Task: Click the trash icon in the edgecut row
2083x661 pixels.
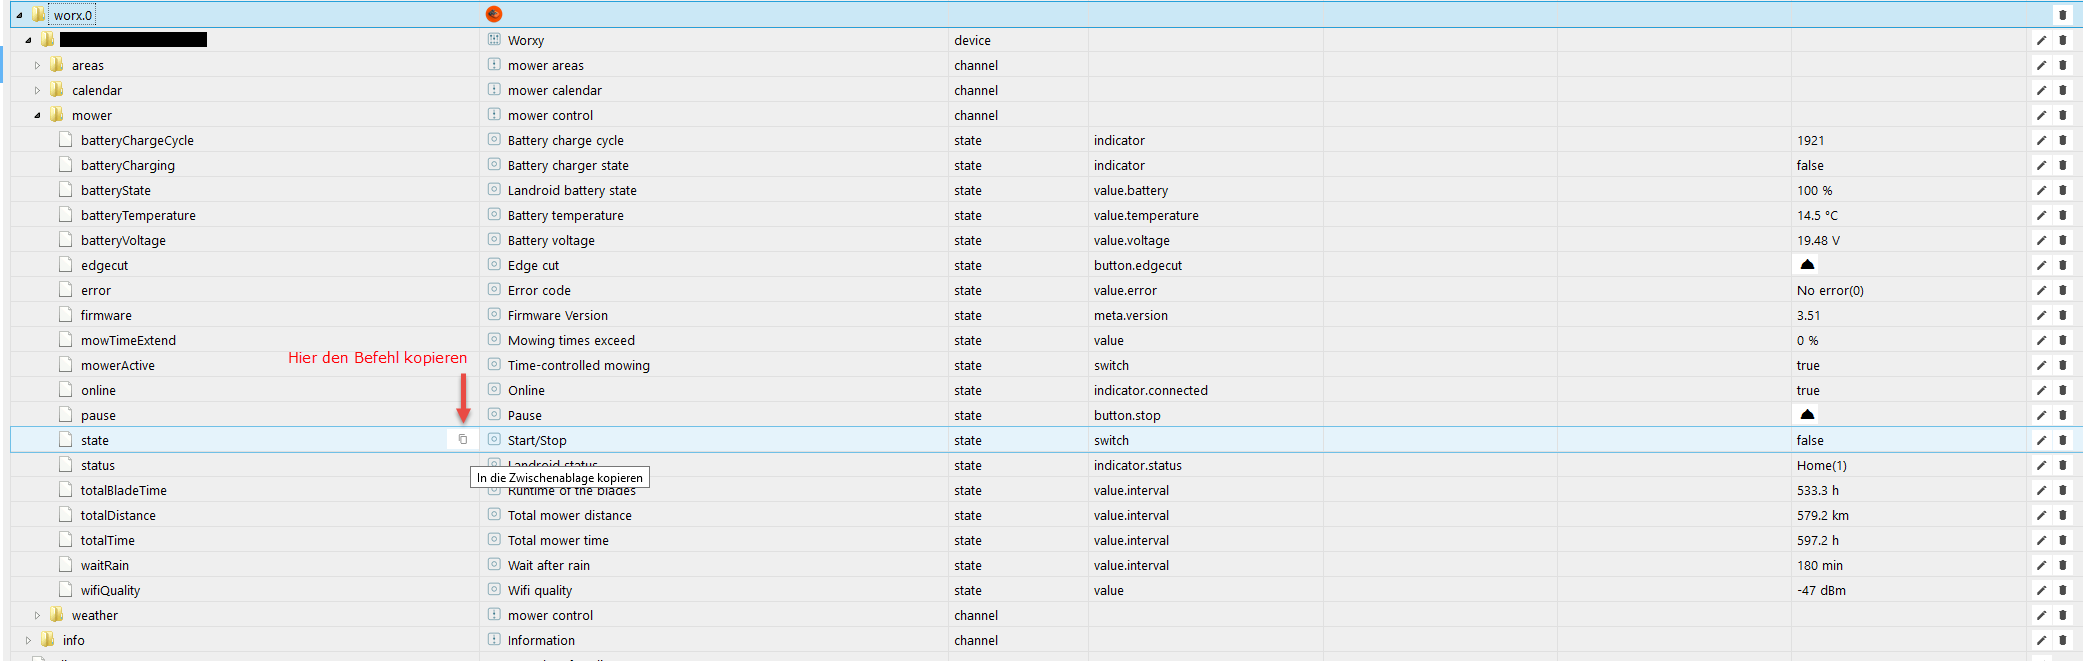Action: (2062, 265)
